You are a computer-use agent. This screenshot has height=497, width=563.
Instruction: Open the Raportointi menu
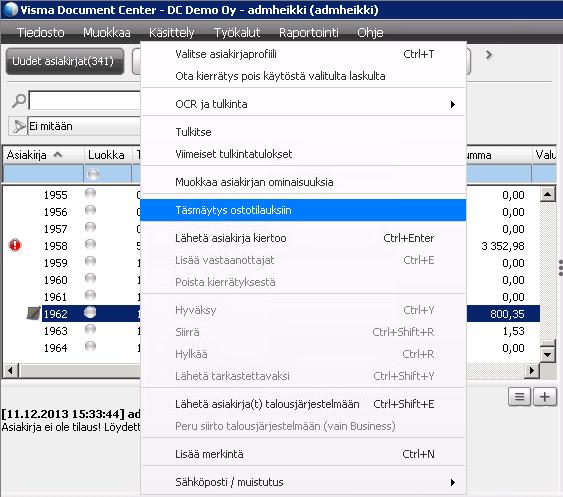(x=309, y=33)
